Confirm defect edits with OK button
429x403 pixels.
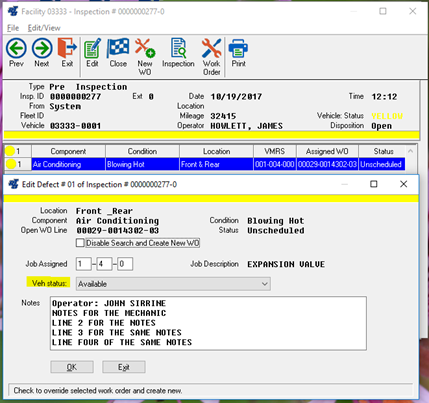(72, 367)
